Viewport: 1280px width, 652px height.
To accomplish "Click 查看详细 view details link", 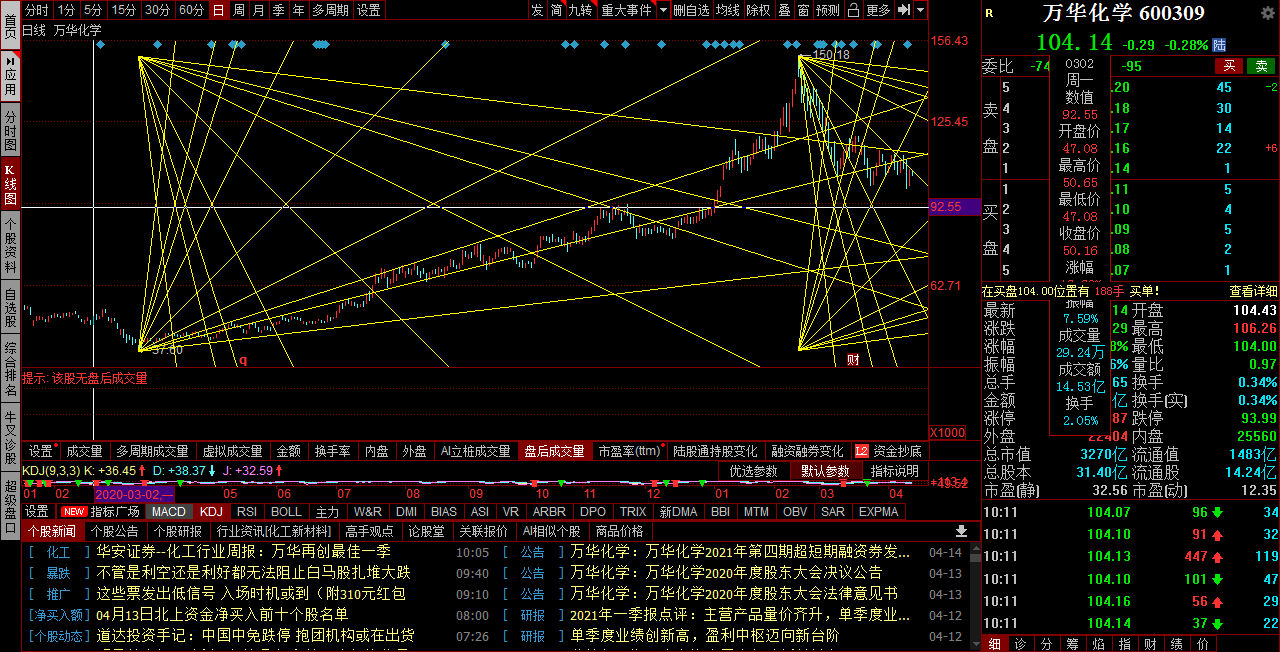I will (x=1252, y=291).
